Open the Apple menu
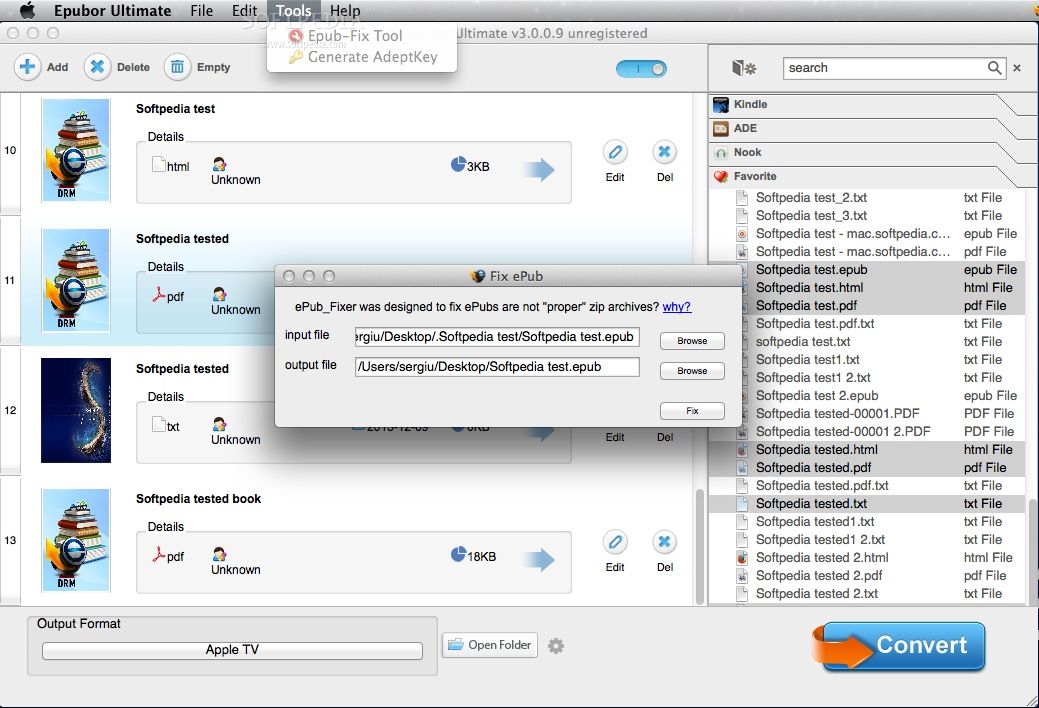 (x=27, y=11)
